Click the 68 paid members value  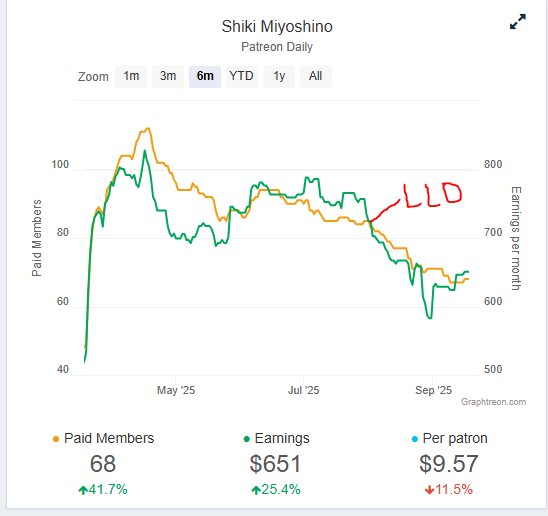pos(103,464)
